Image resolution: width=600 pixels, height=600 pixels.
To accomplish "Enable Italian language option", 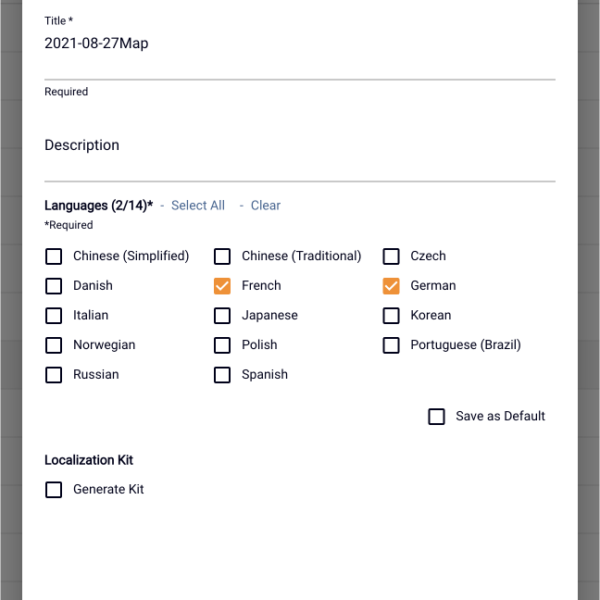I will click(54, 316).
